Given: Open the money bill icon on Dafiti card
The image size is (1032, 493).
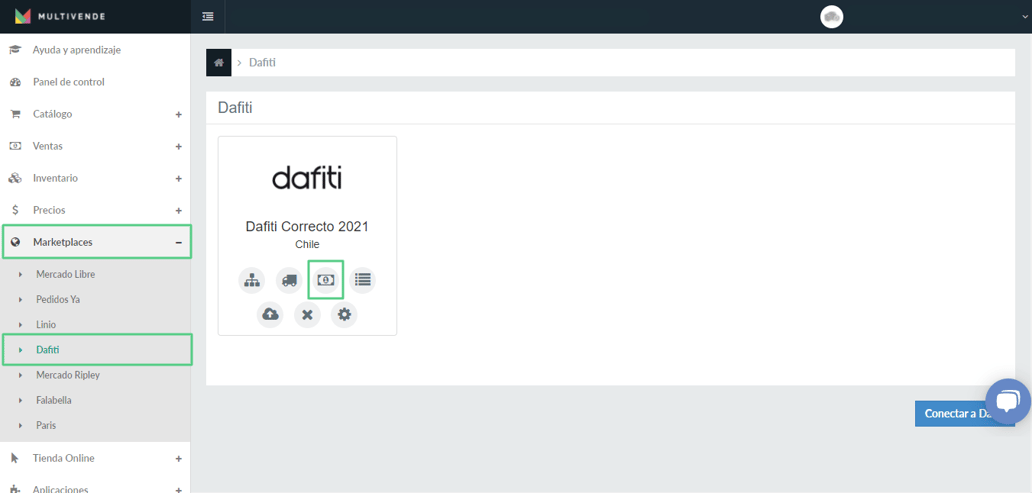Looking at the screenshot, I should point(326,280).
